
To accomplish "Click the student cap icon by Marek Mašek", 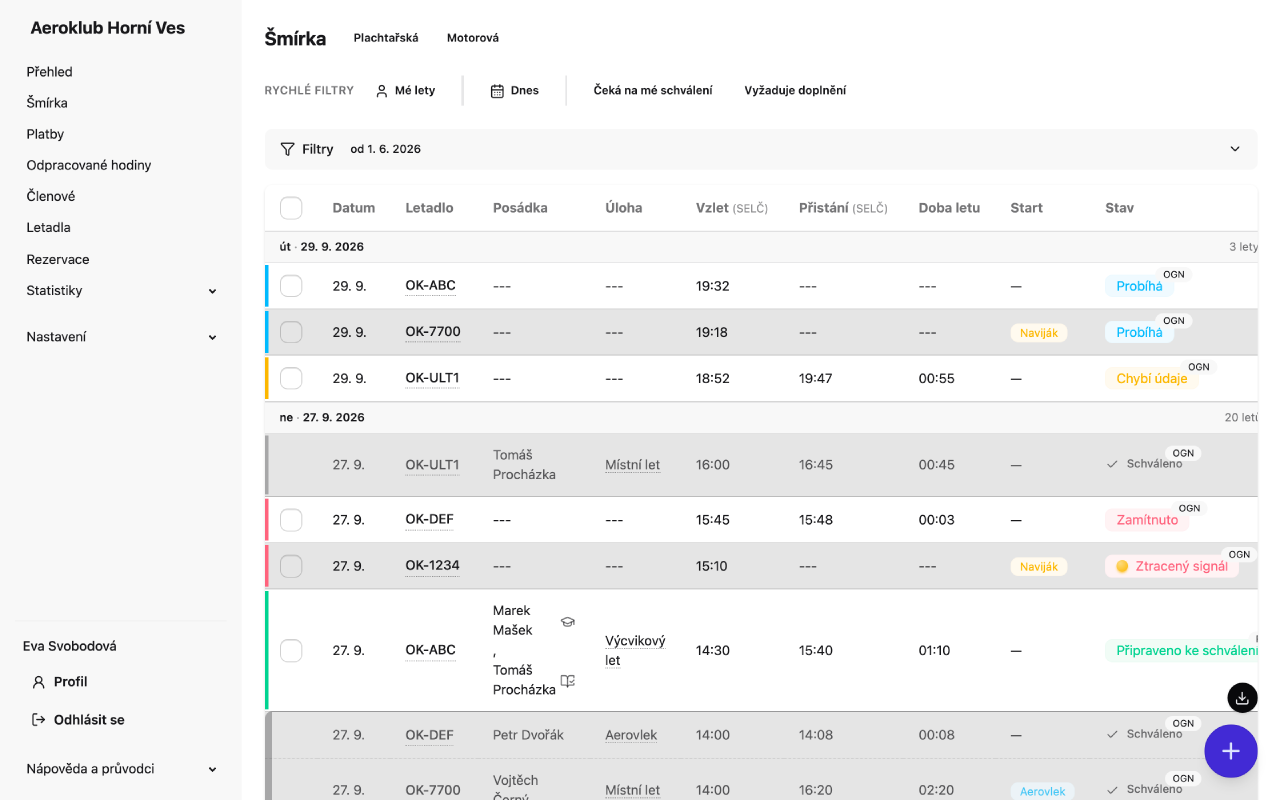I will (568, 621).
